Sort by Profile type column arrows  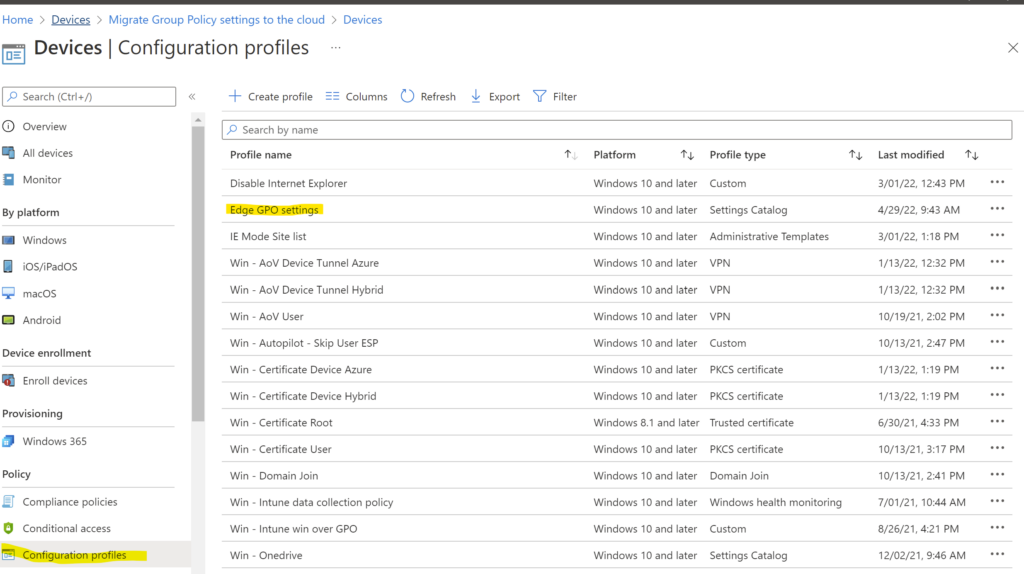point(856,155)
